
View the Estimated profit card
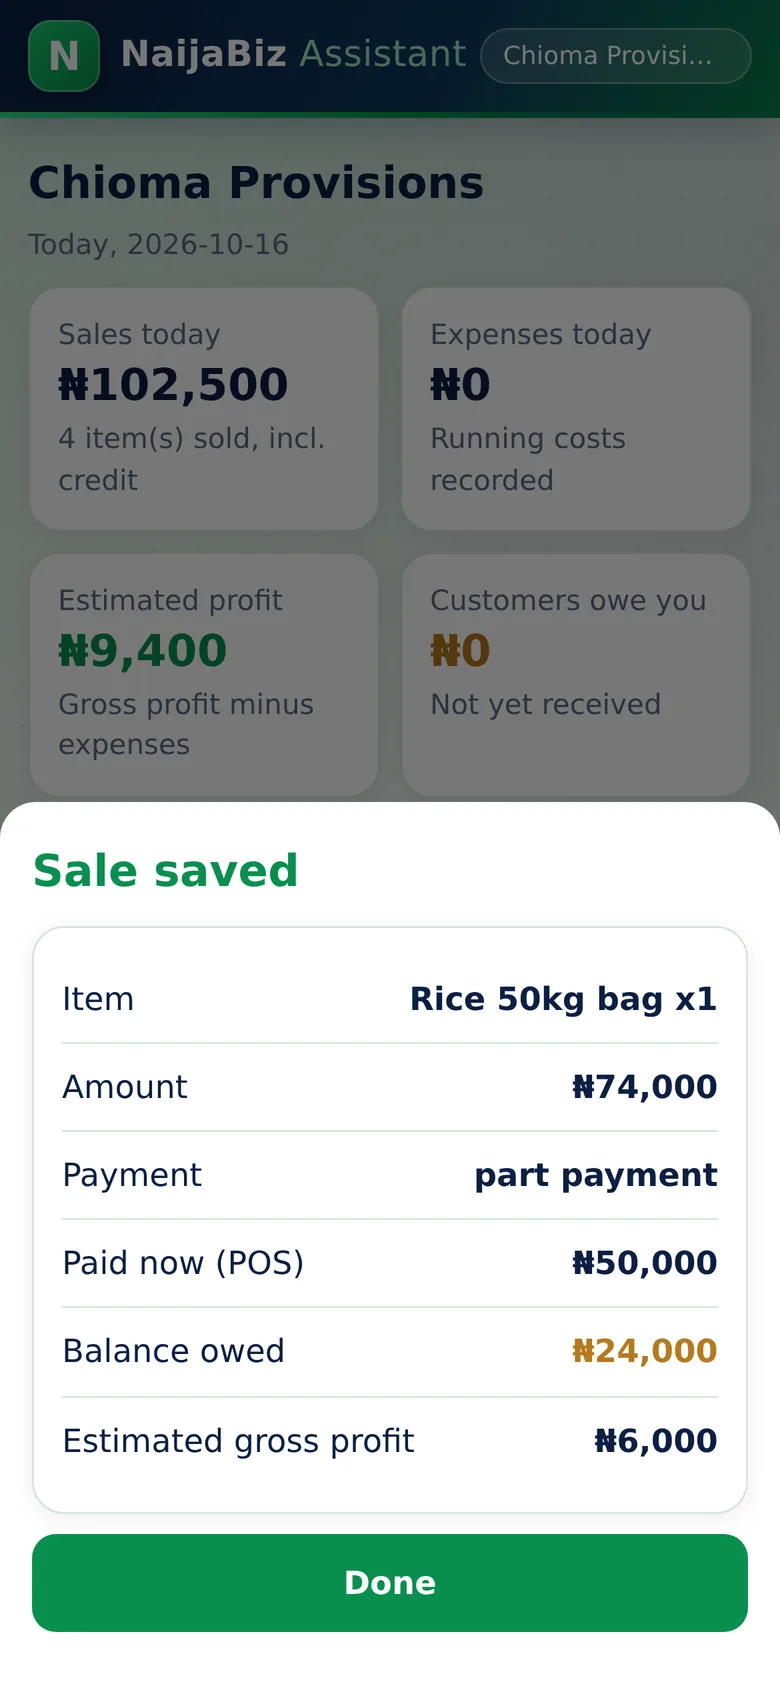tap(204, 675)
